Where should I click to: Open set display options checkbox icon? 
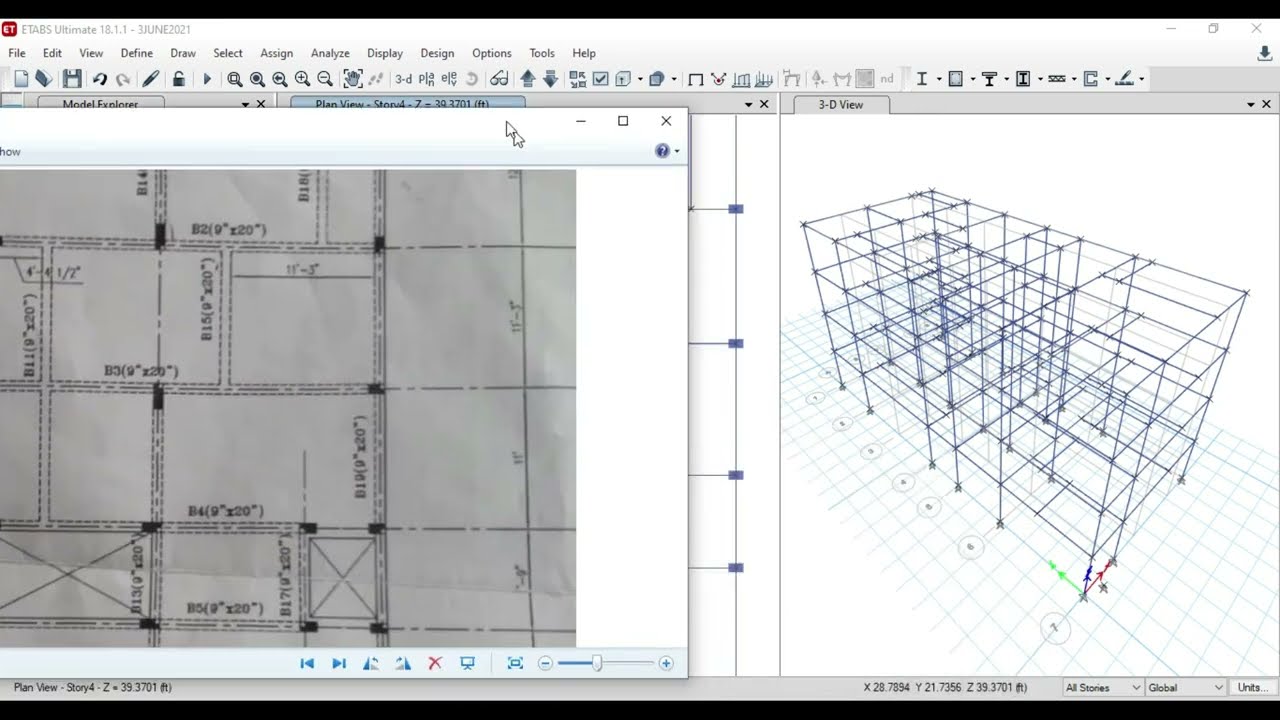(600, 79)
